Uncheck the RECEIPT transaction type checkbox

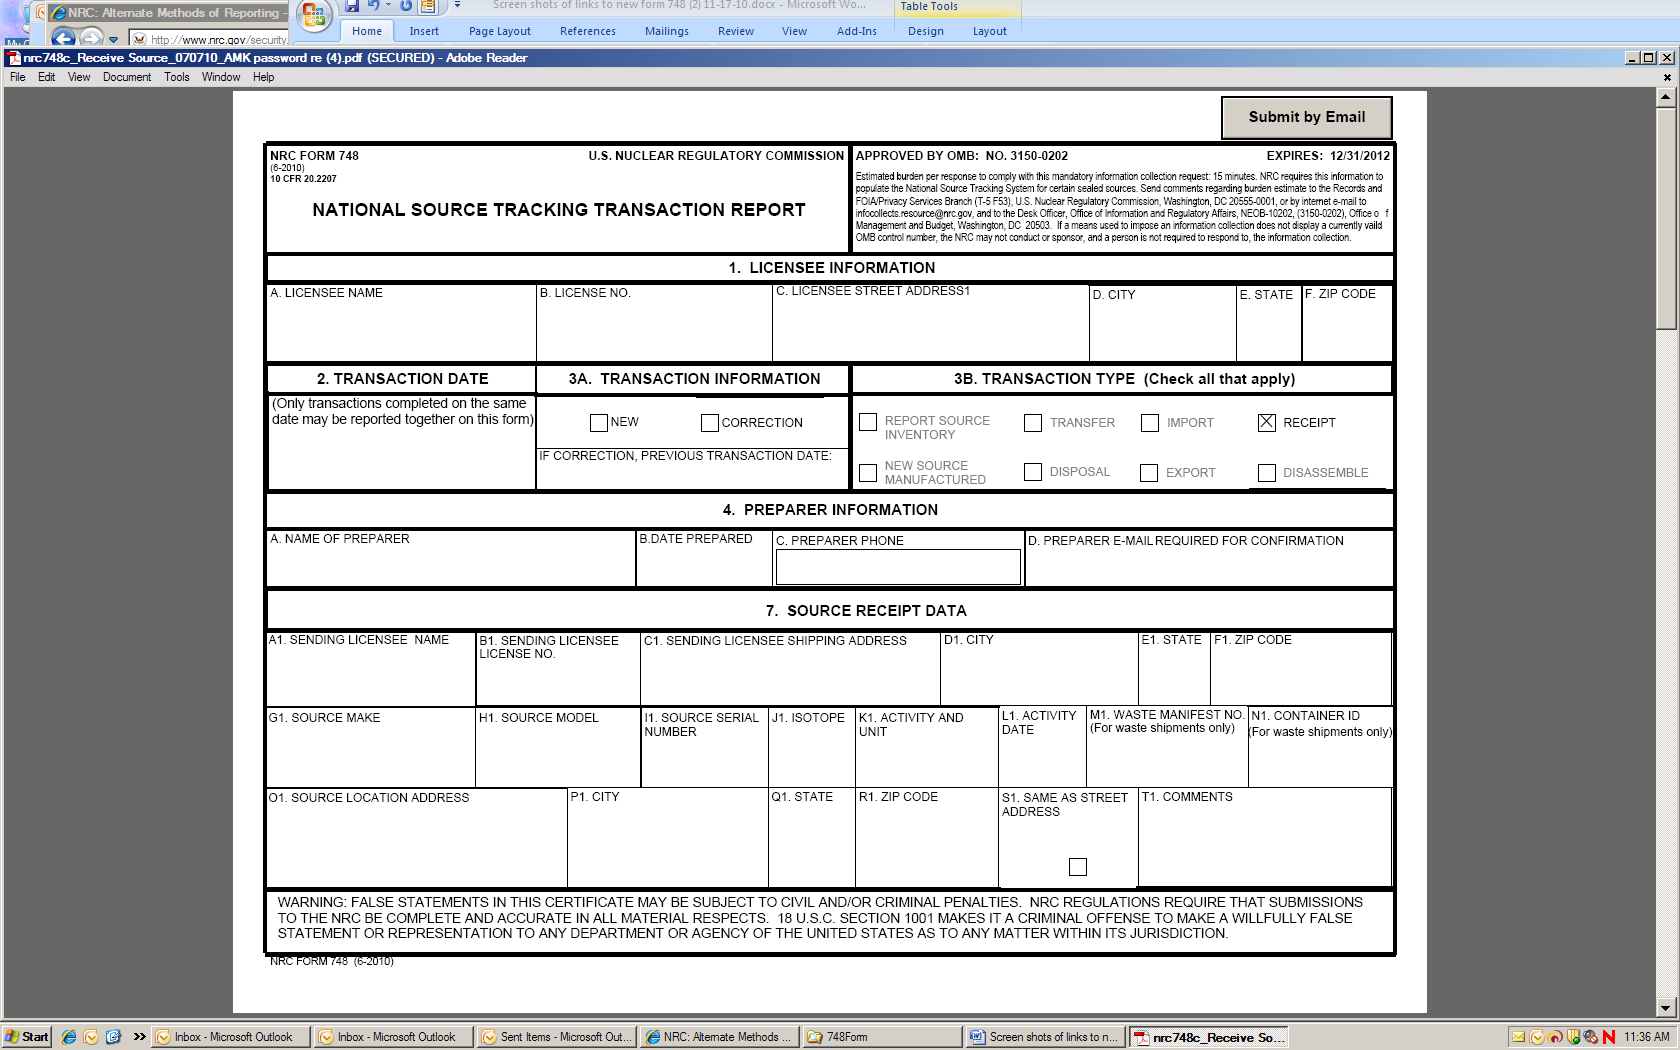point(1267,422)
